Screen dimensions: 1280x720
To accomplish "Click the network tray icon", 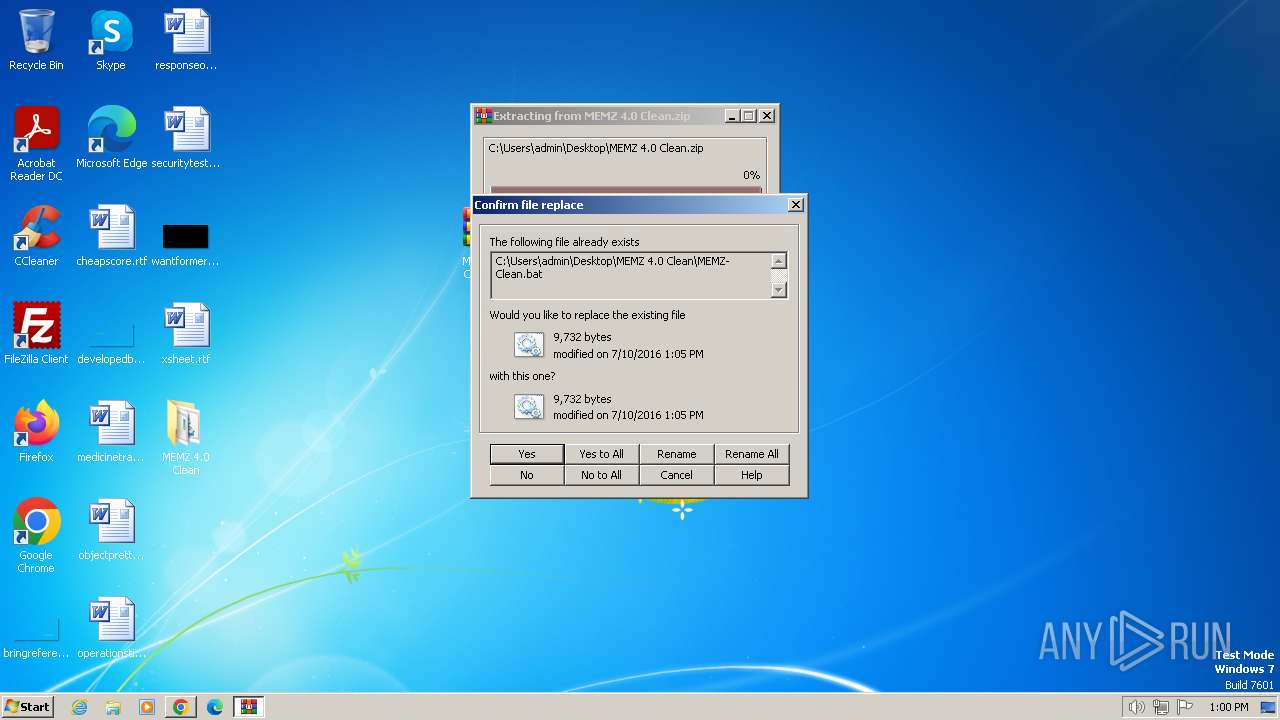I will pyautogui.click(x=1161, y=707).
